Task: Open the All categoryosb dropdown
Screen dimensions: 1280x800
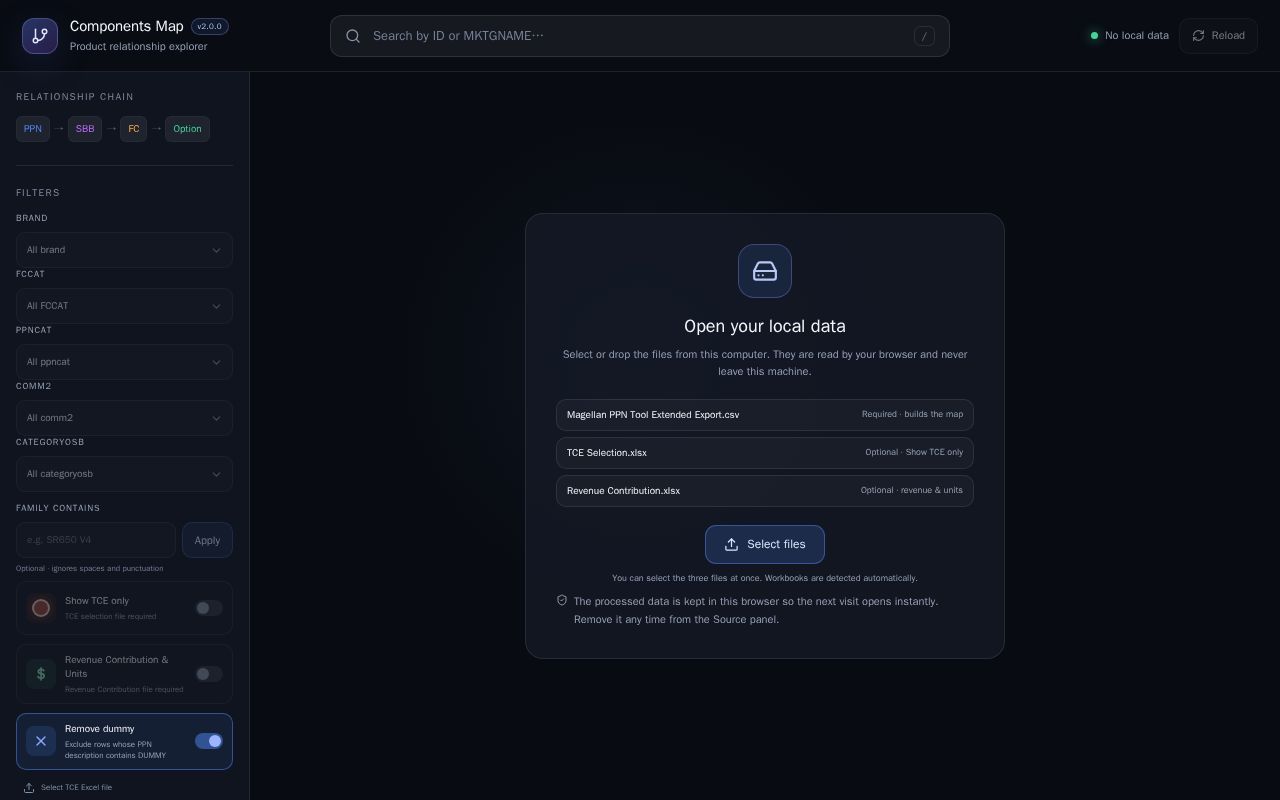Action: pos(124,474)
